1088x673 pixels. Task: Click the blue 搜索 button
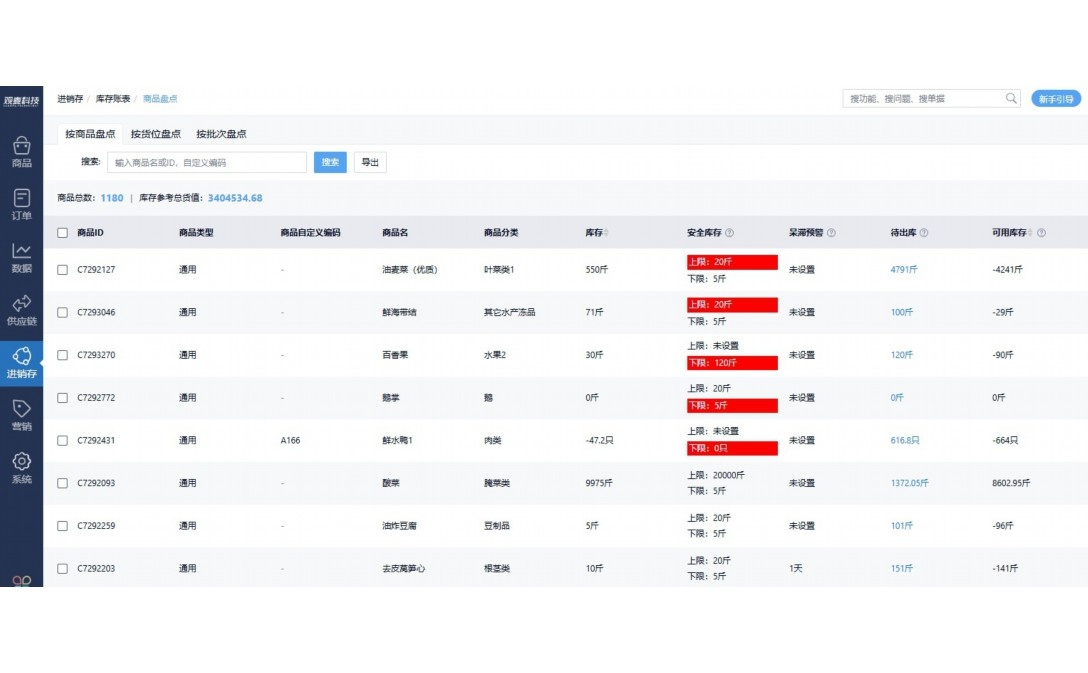330,162
